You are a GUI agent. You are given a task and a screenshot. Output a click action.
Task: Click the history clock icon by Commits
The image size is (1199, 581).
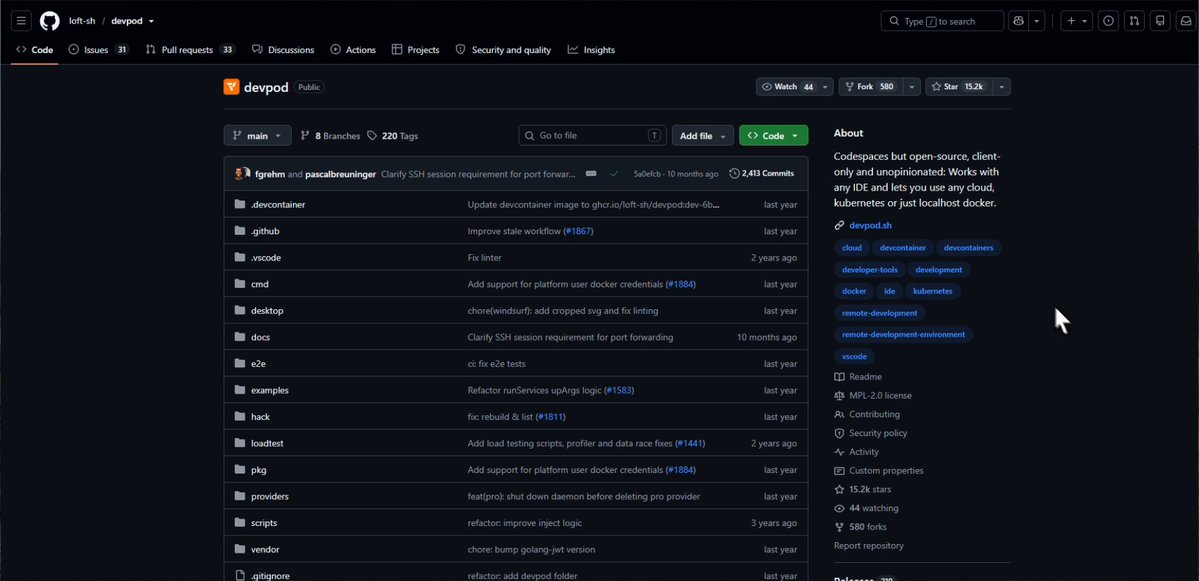[x=735, y=174]
